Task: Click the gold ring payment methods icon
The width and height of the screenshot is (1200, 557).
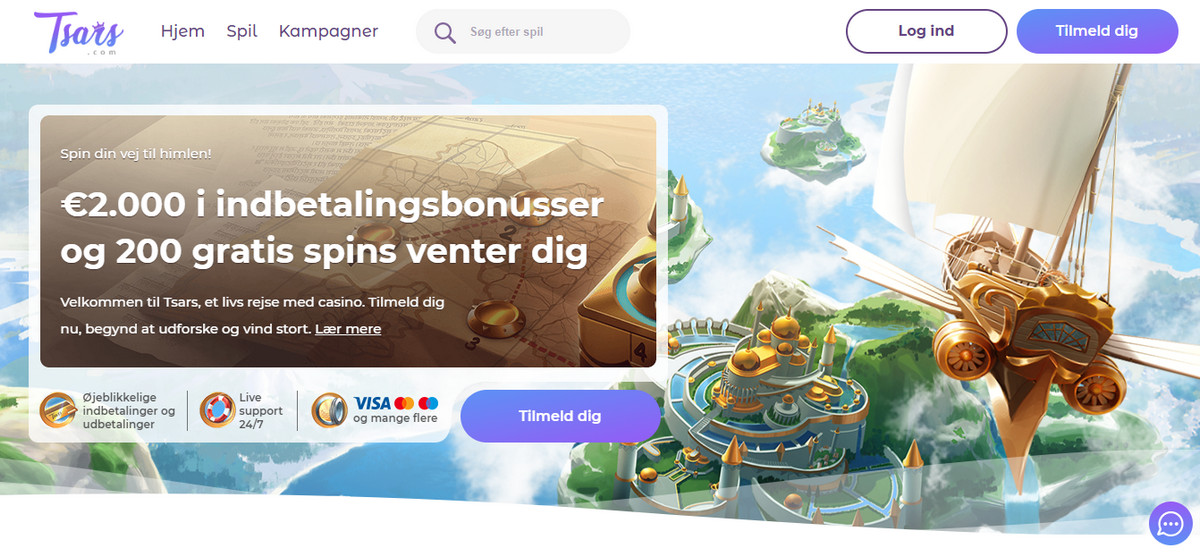Action: pos(329,410)
